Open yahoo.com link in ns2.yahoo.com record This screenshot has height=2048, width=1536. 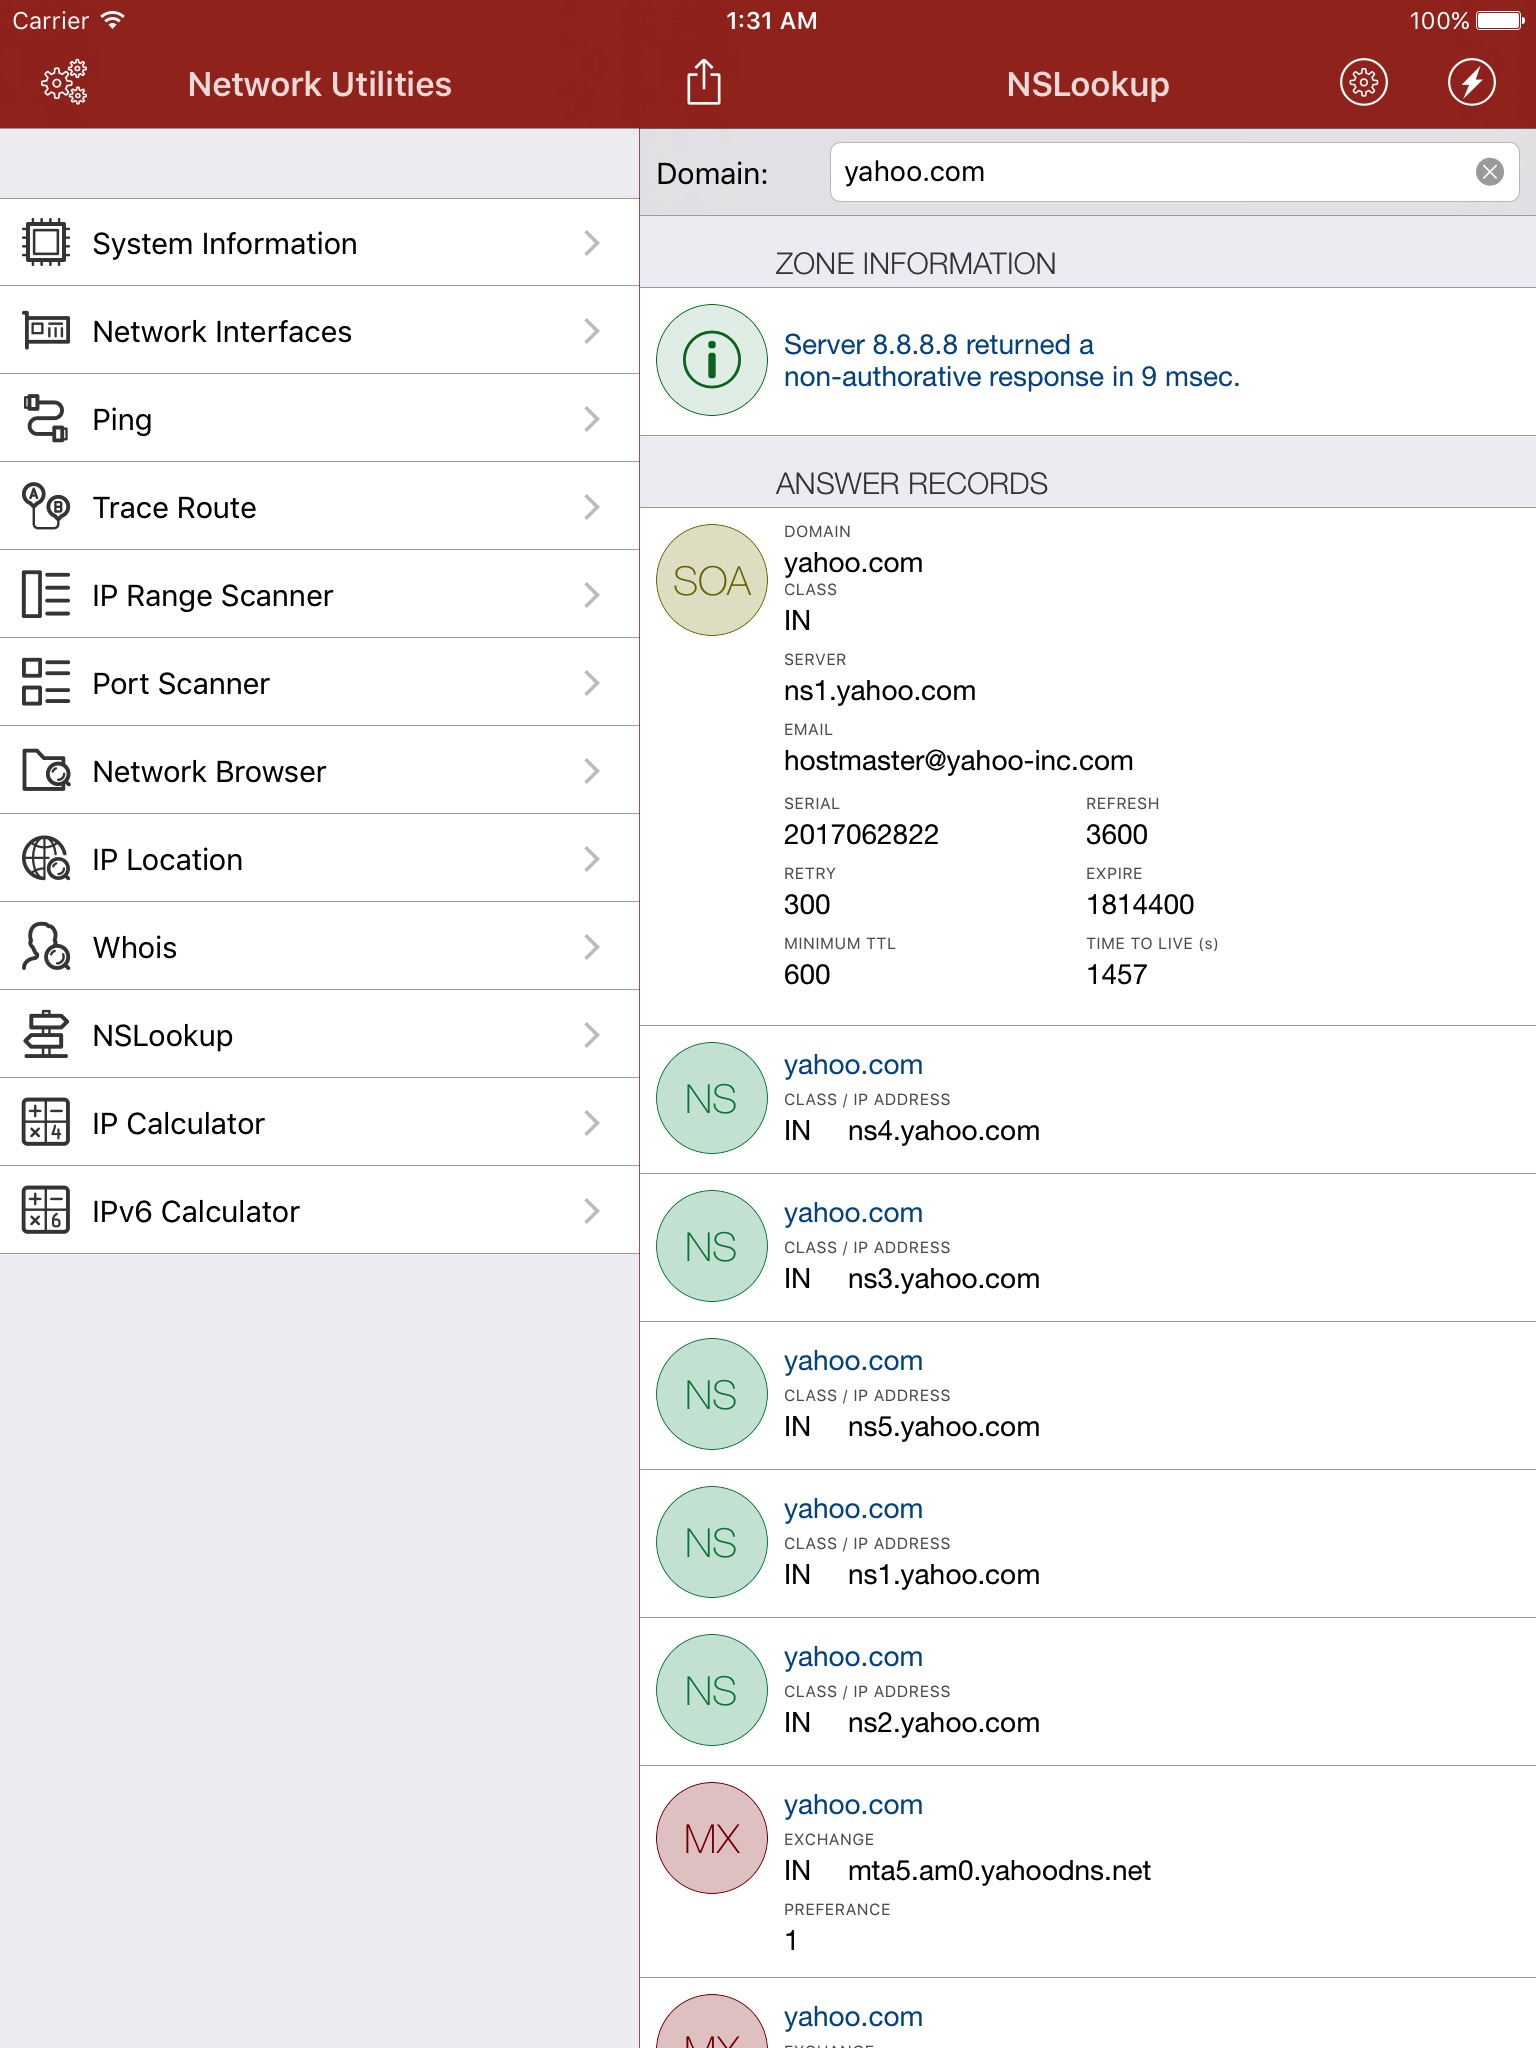click(x=853, y=1657)
